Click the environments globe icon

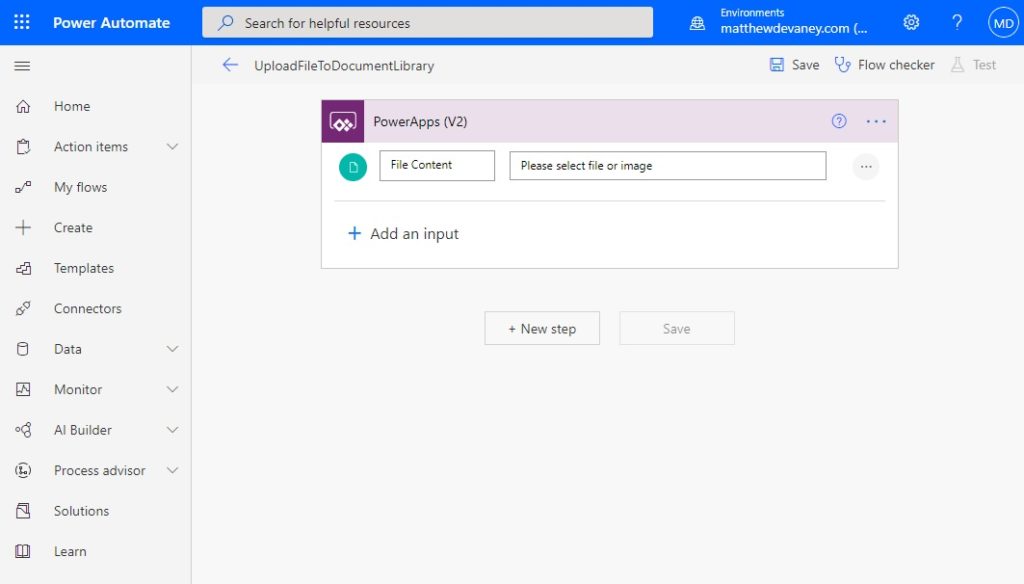[697, 24]
